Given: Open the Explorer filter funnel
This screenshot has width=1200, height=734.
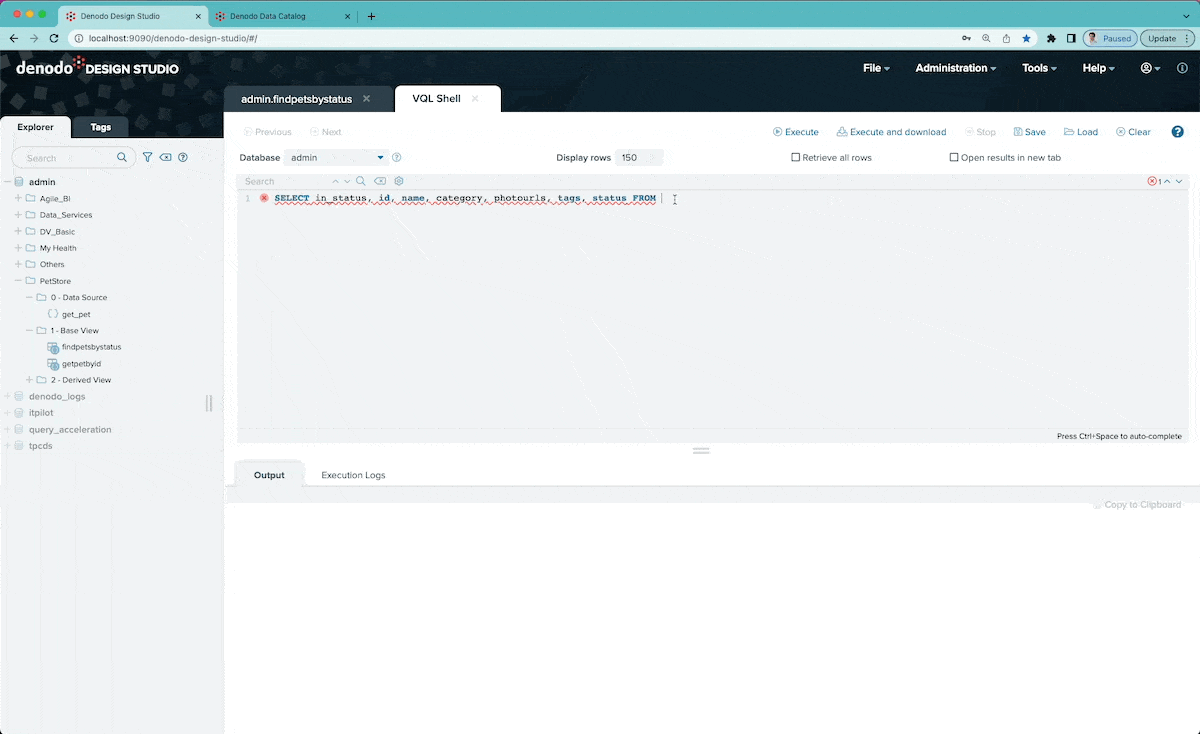Looking at the screenshot, I should pos(148,158).
